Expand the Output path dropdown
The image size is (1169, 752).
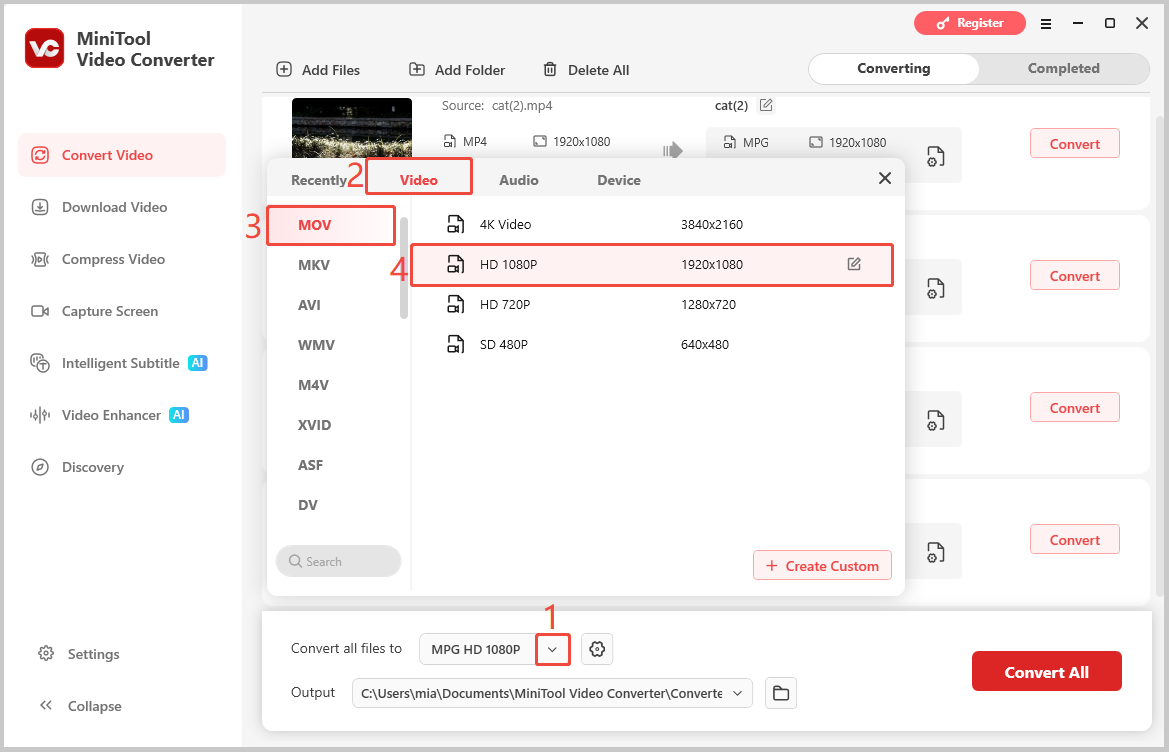[737, 693]
